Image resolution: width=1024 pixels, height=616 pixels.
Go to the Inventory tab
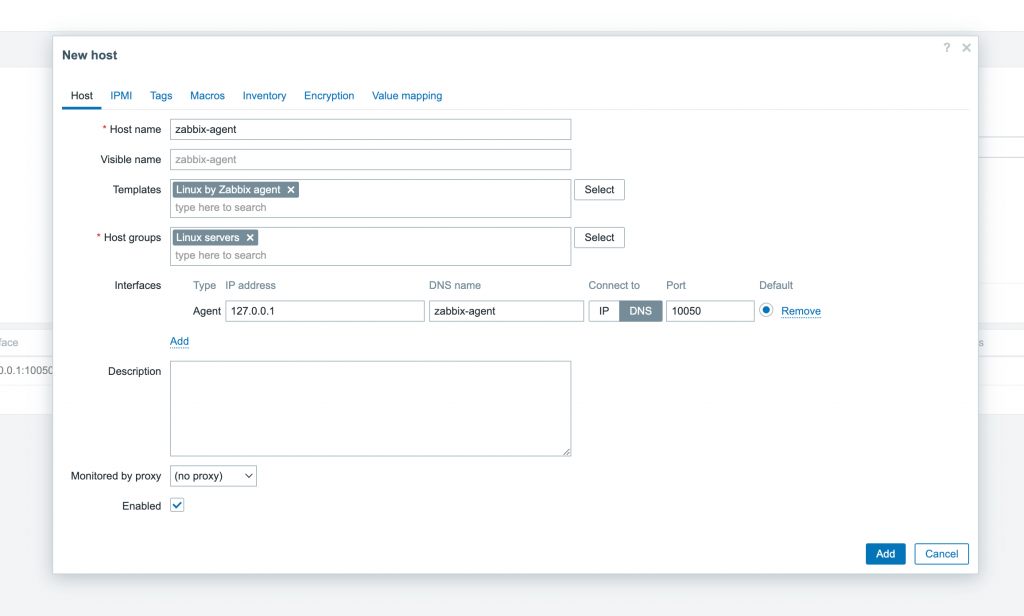click(x=264, y=95)
